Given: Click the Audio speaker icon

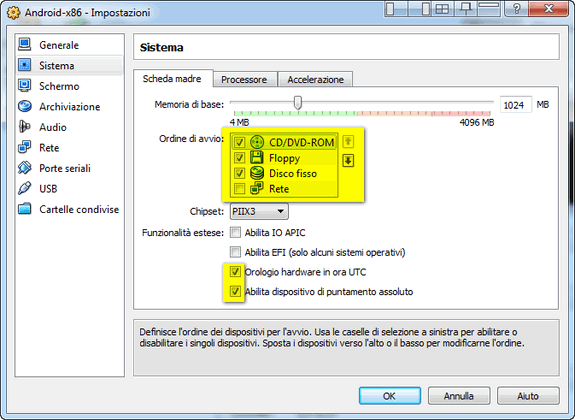Looking at the screenshot, I should pos(25,127).
